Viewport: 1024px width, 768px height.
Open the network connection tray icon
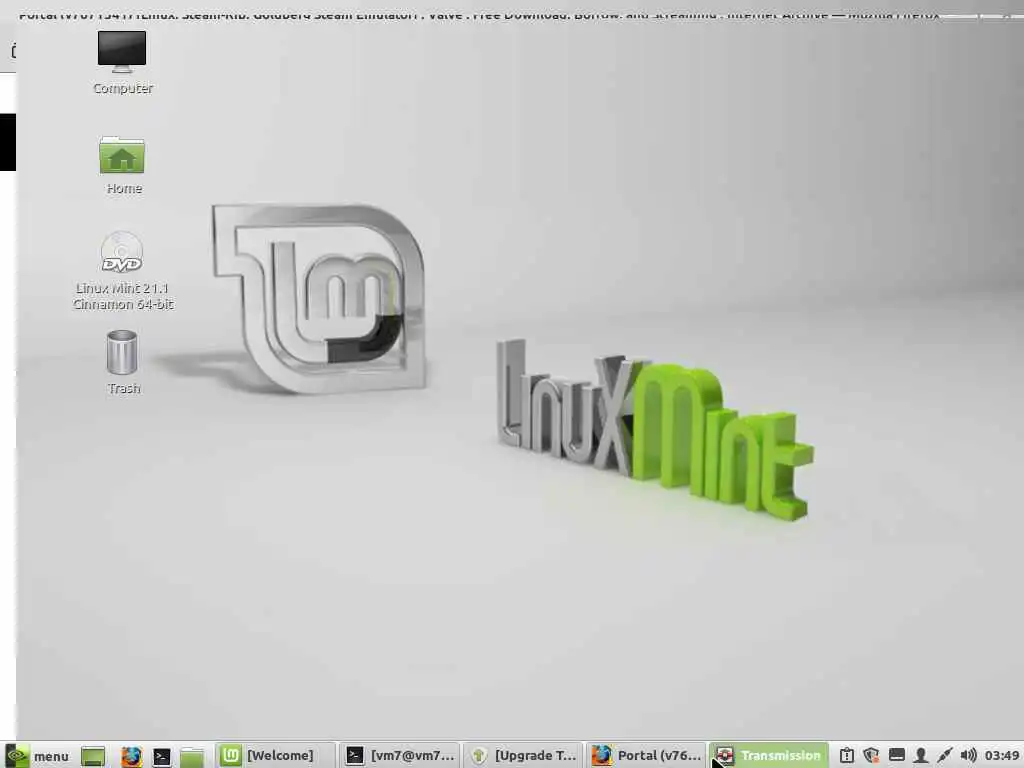(x=944, y=756)
